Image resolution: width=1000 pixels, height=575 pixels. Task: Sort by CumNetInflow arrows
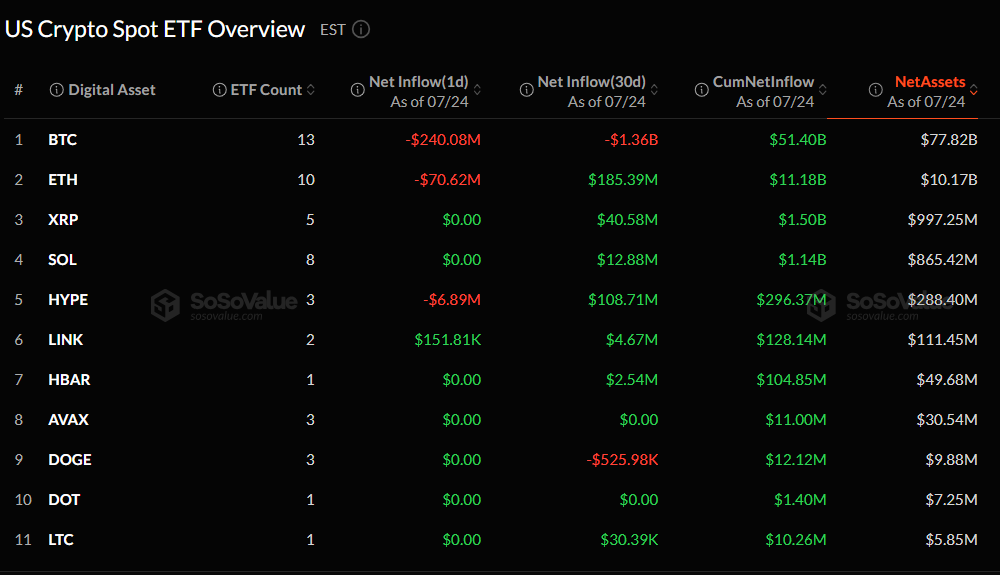point(823,90)
